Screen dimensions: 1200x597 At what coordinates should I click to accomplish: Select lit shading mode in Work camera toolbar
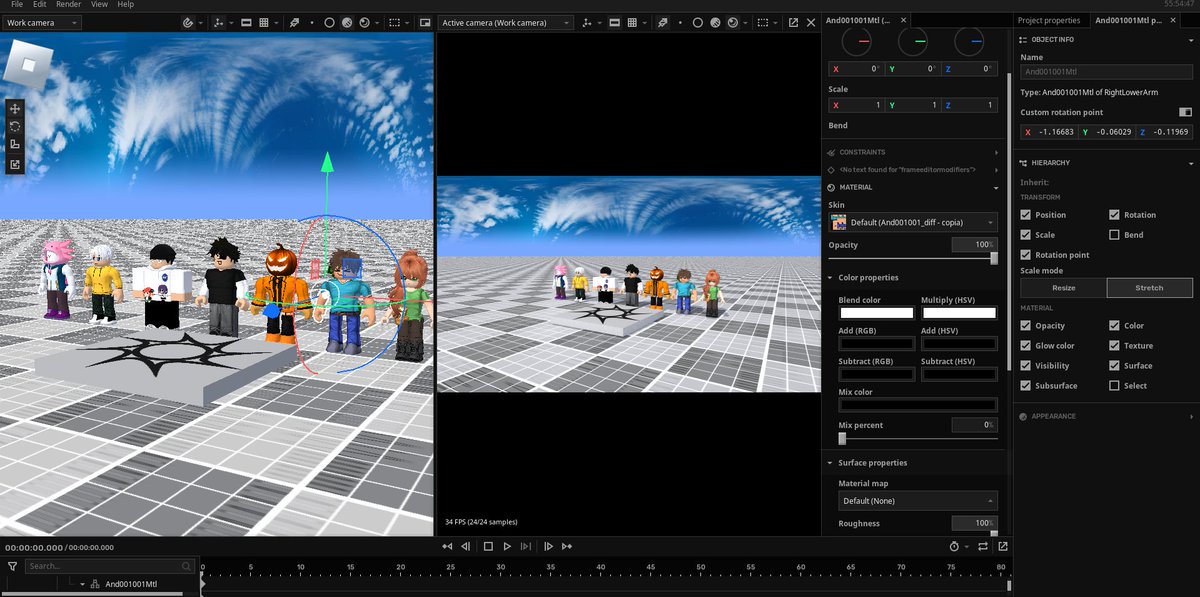(346, 22)
